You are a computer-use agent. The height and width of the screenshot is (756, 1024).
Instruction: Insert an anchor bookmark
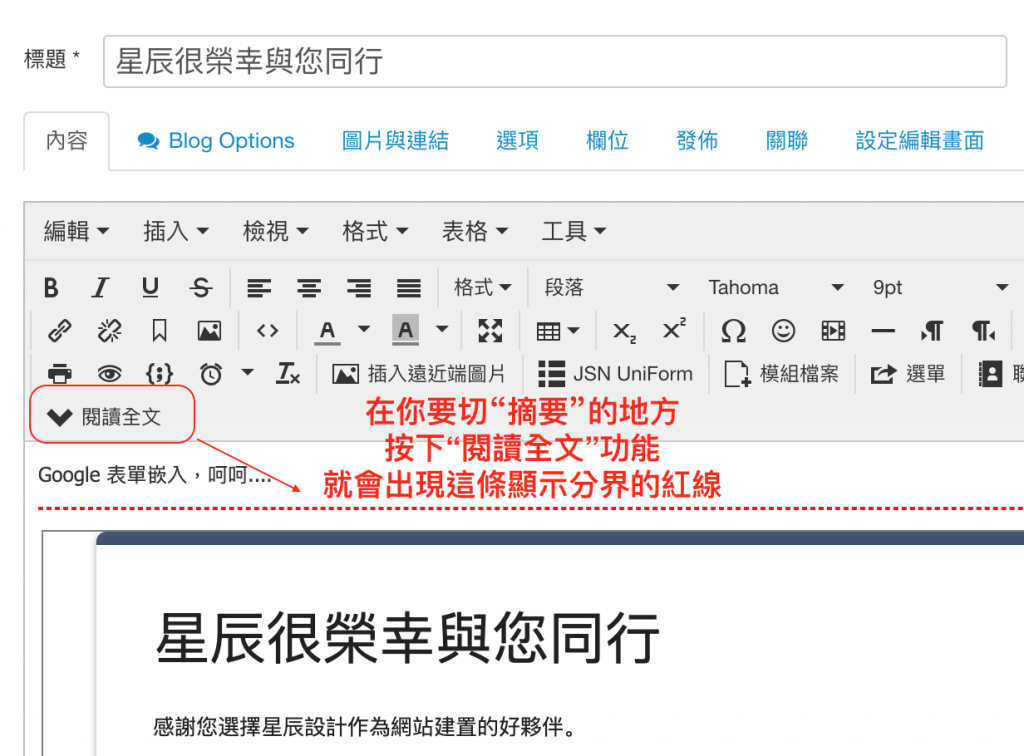click(x=159, y=331)
